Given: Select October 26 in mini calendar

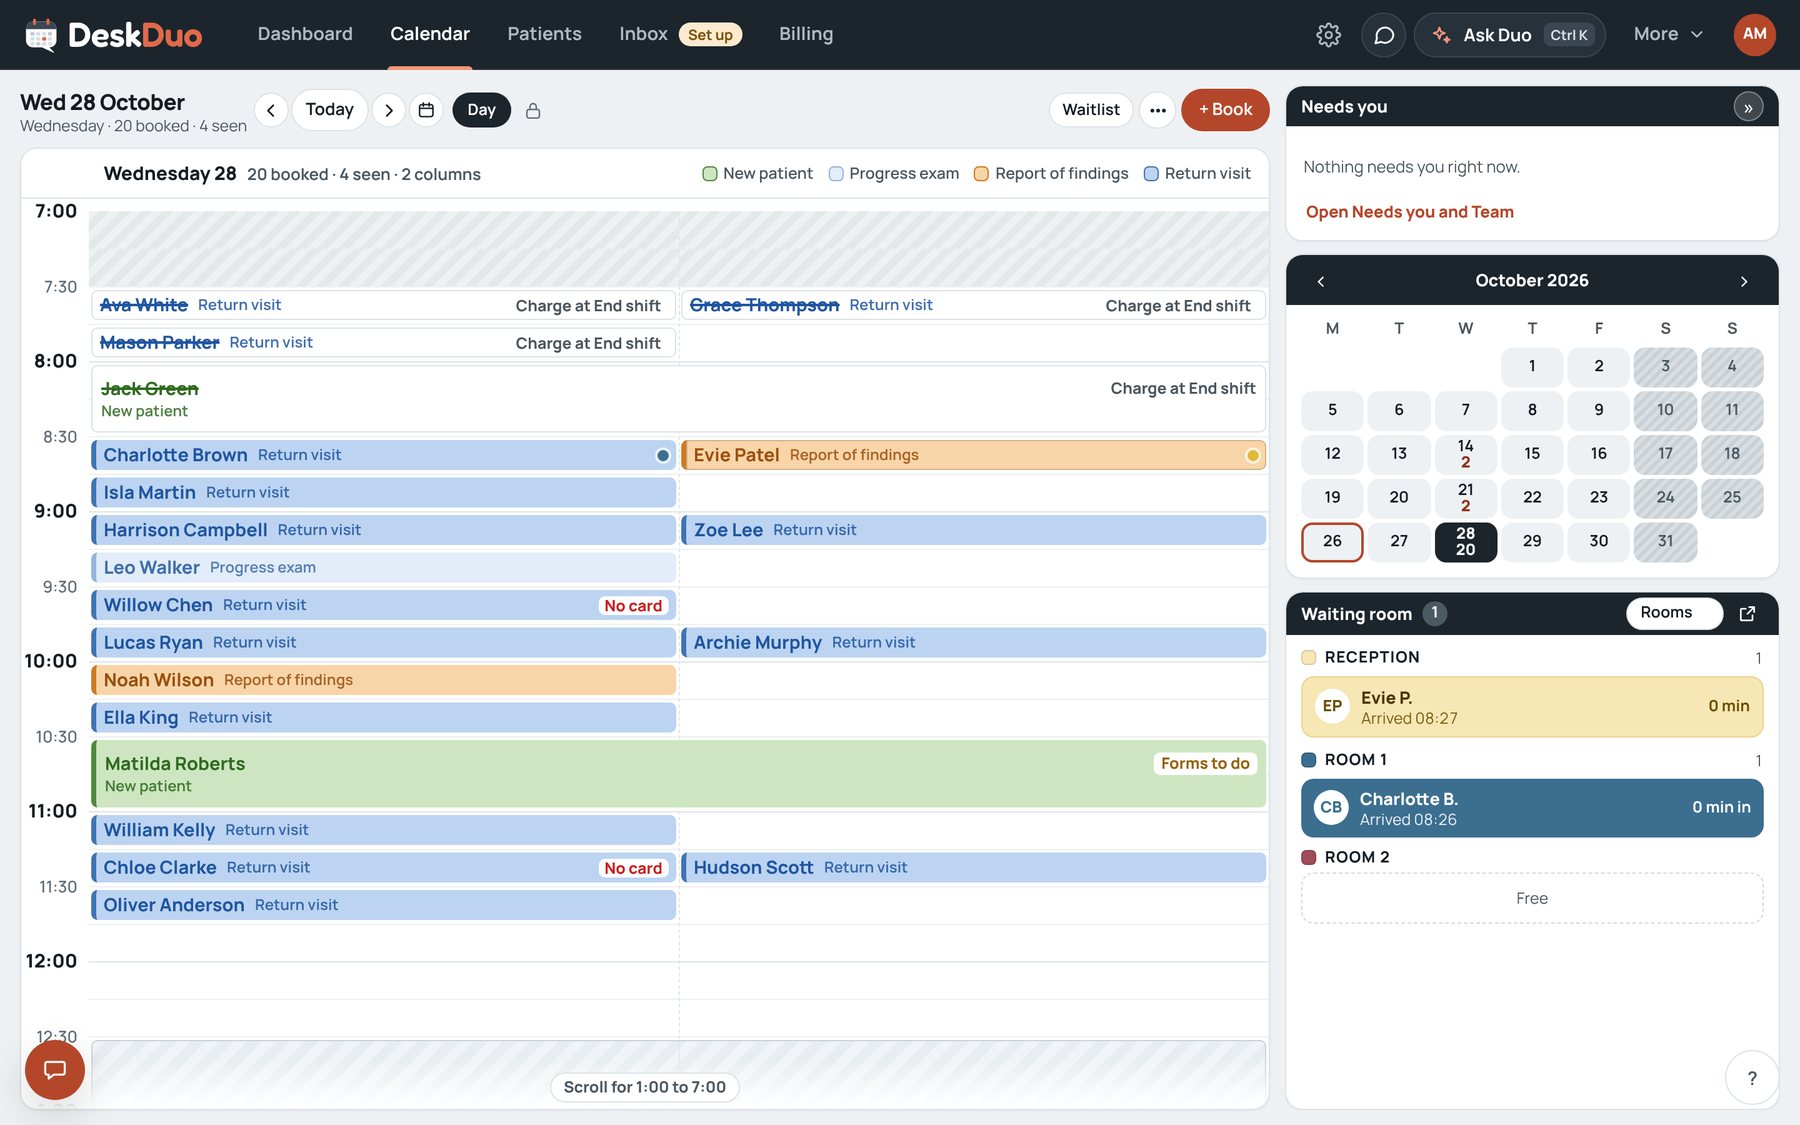Looking at the screenshot, I should [x=1332, y=542].
